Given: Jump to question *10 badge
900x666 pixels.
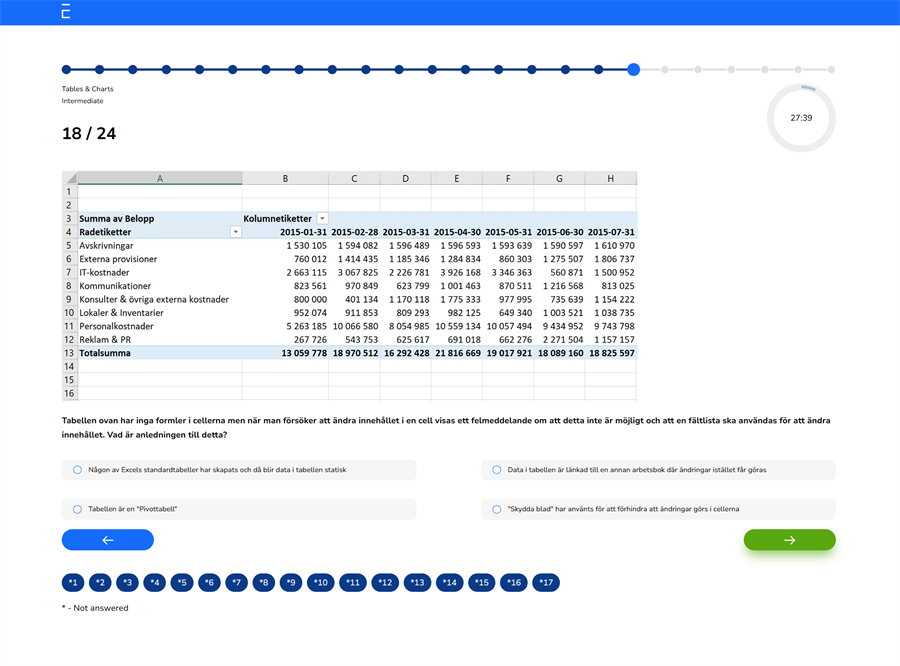Looking at the screenshot, I should coord(320,582).
